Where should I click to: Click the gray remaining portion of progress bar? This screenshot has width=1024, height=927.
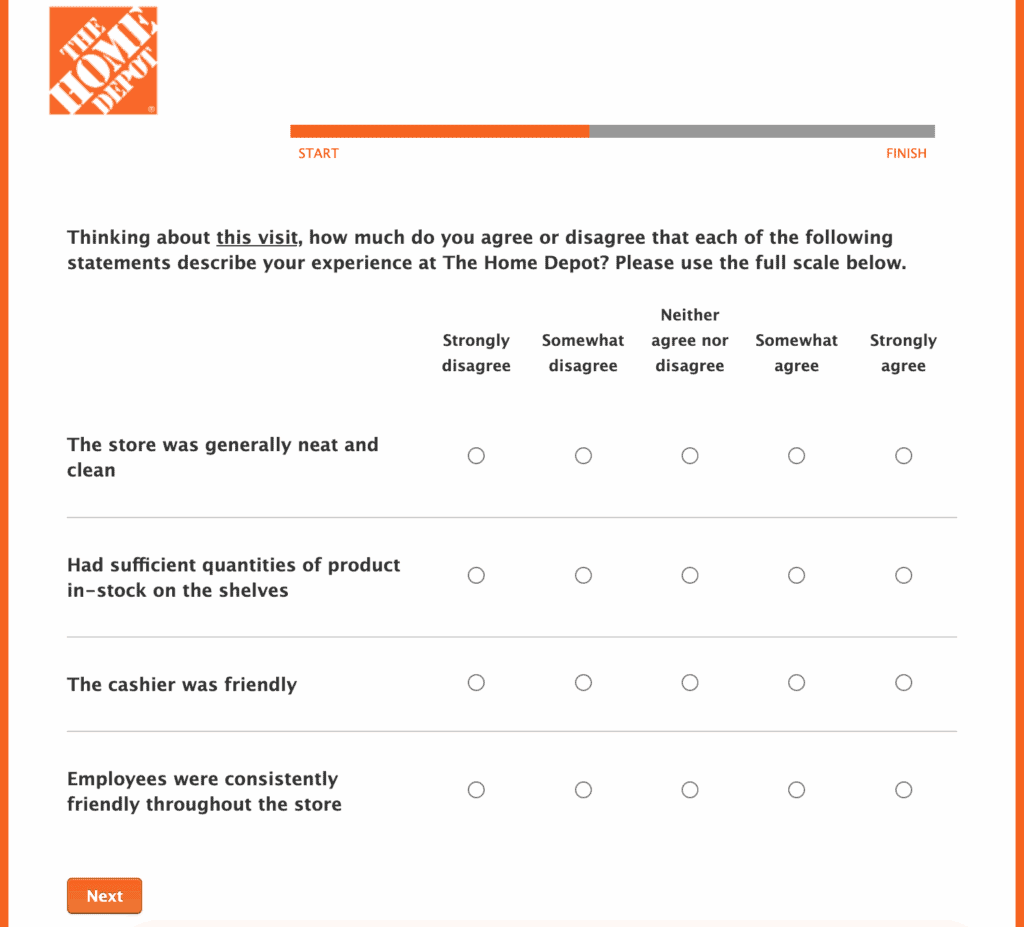pos(762,131)
